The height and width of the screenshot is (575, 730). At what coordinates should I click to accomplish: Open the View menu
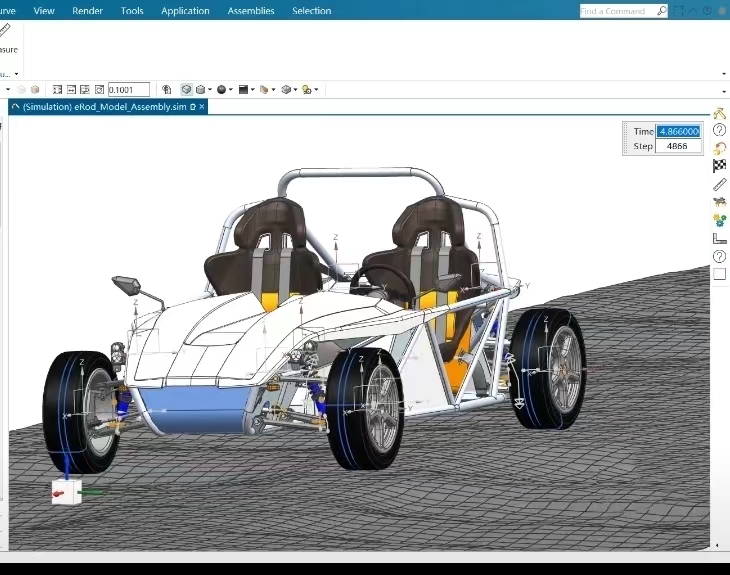pos(44,11)
